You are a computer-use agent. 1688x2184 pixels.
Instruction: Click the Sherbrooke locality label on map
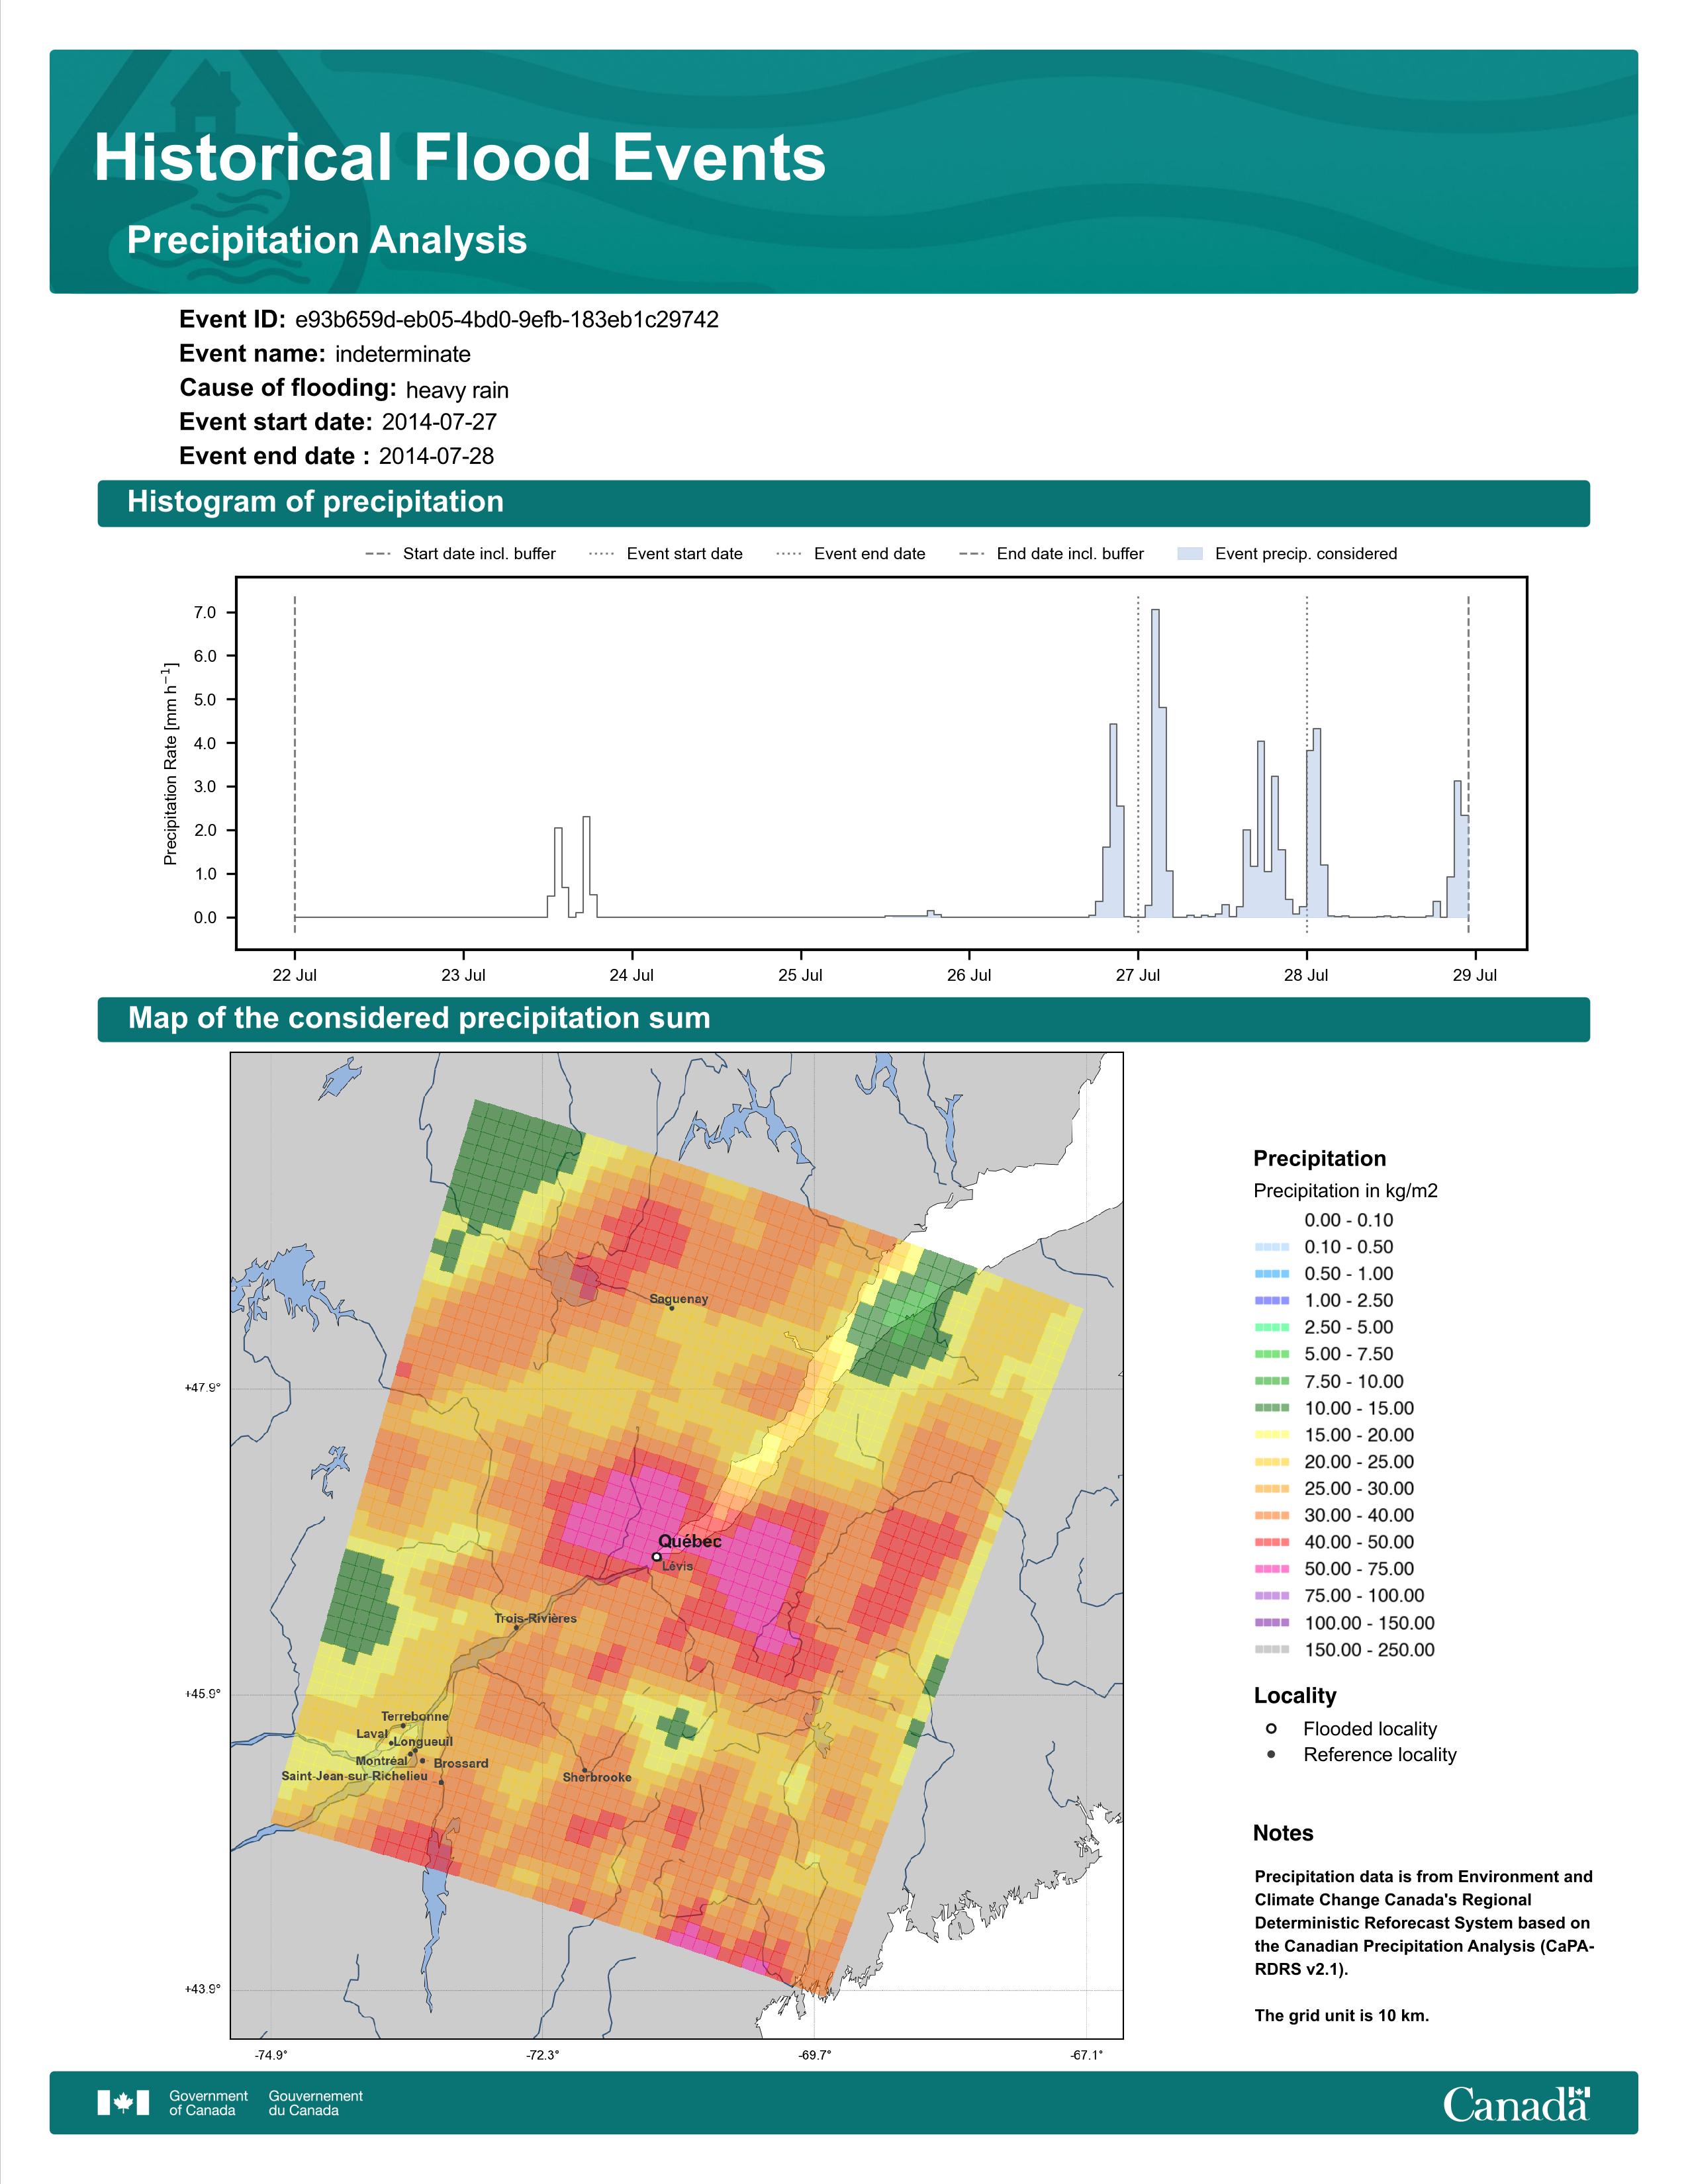point(597,1777)
